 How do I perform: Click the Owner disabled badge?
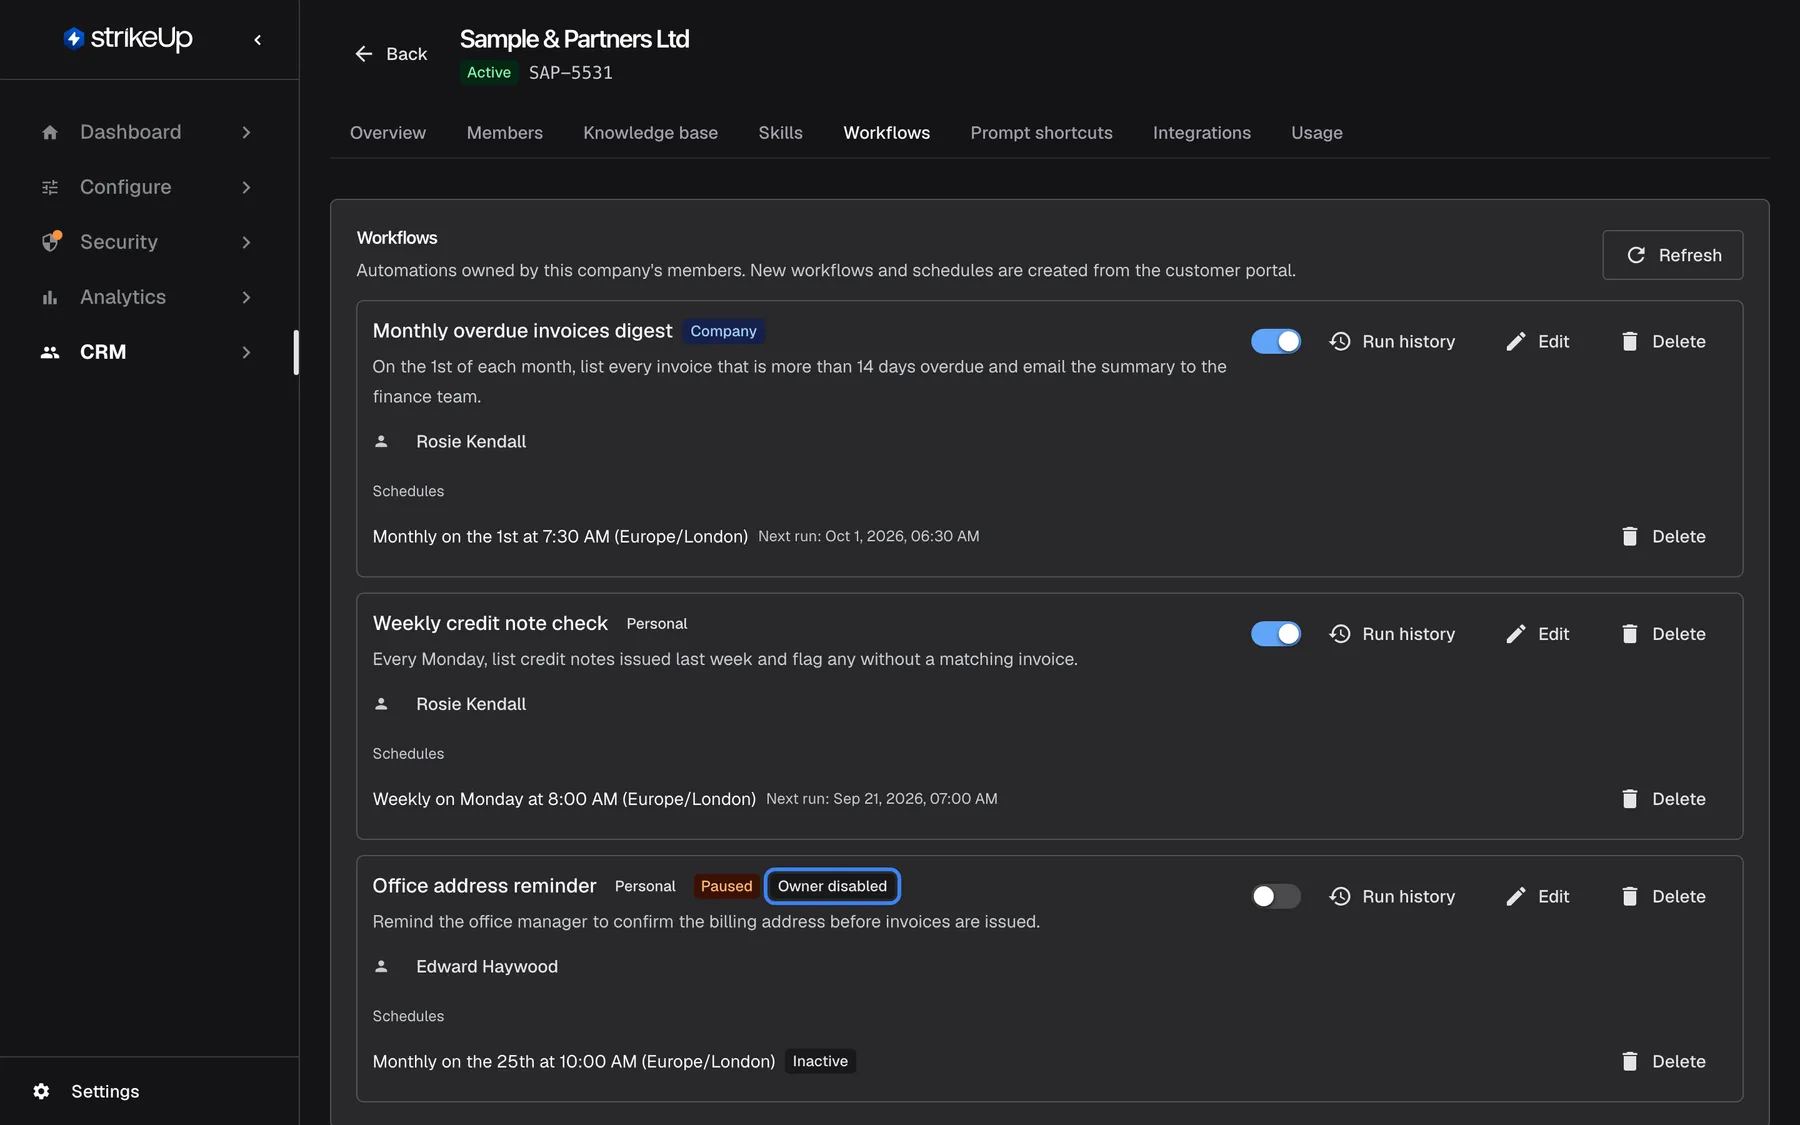tap(832, 886)
